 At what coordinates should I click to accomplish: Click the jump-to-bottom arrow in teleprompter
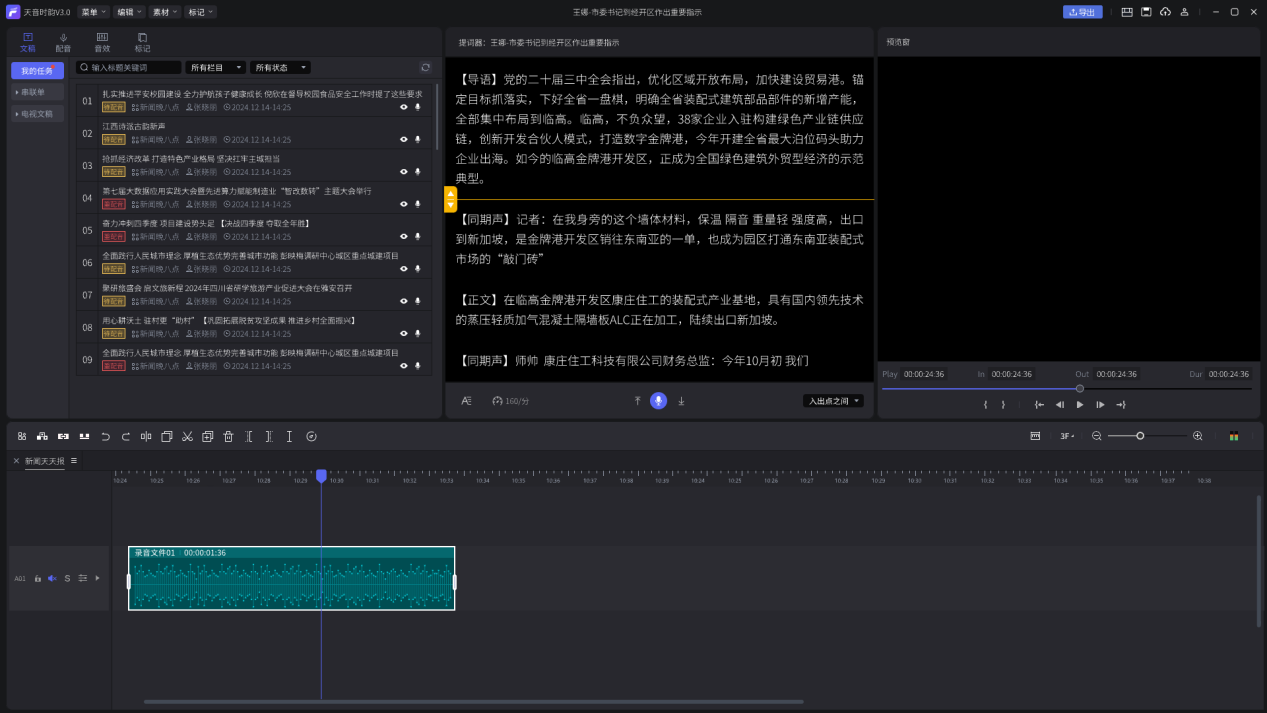(681, 401)
